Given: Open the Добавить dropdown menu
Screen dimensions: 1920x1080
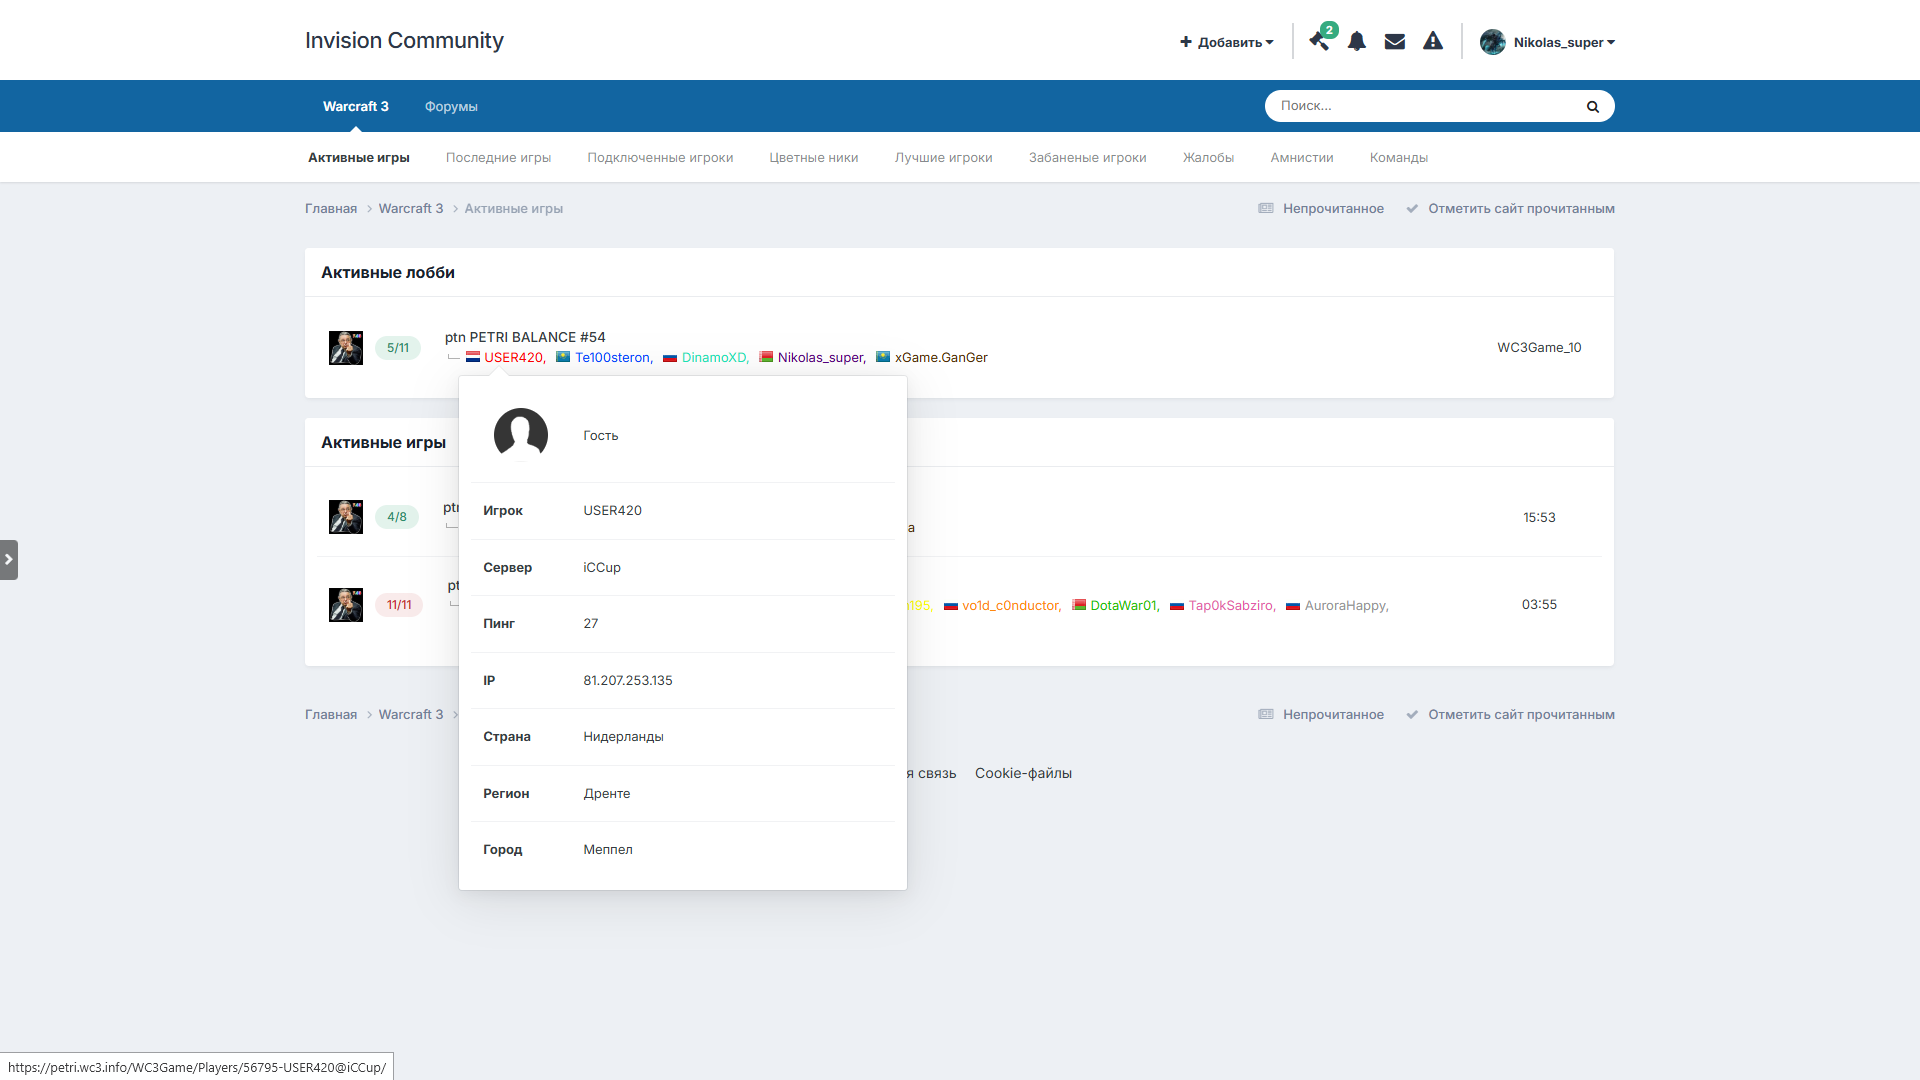Looking at the screenshot, I should pyautogui.click(x=1227, y=42).
